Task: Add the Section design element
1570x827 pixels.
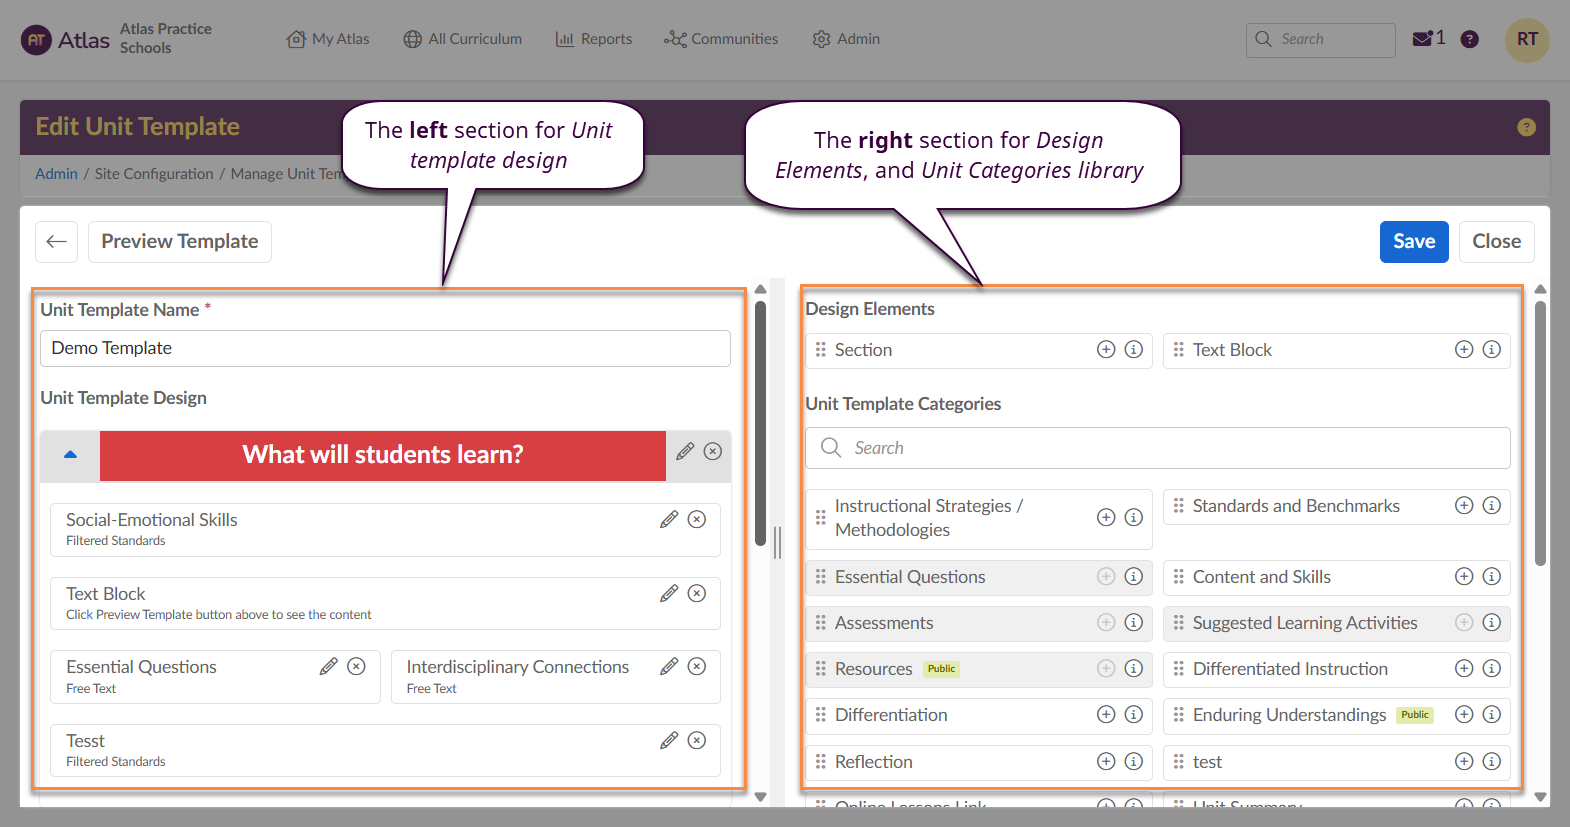Action: coord(1106,350)
